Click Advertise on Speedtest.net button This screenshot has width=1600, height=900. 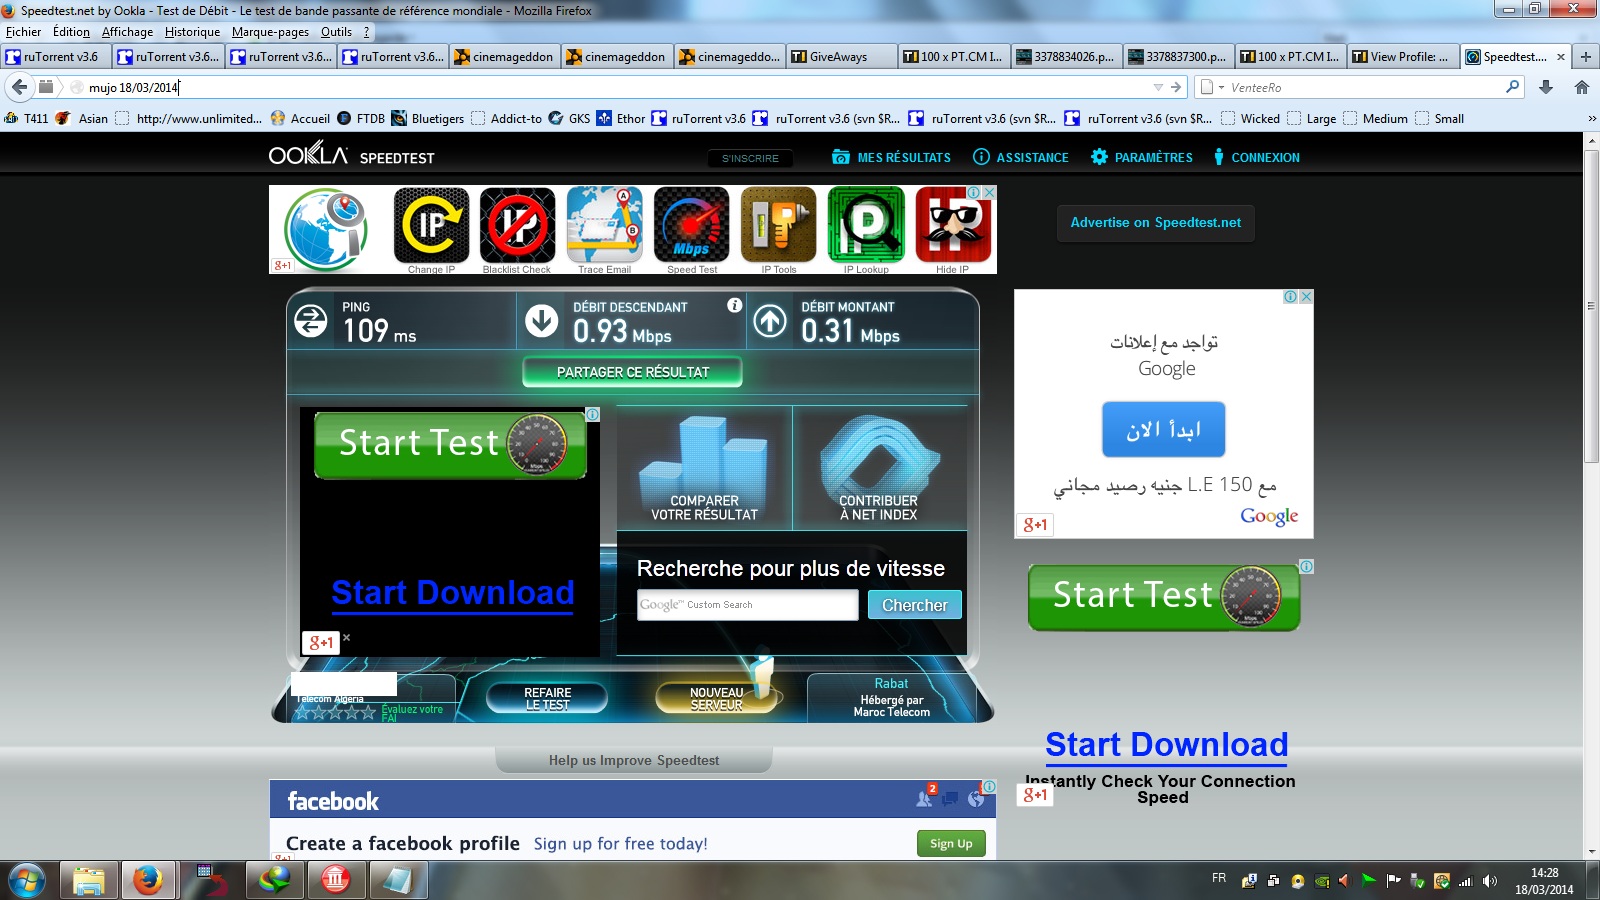(x=1155, y=223)
